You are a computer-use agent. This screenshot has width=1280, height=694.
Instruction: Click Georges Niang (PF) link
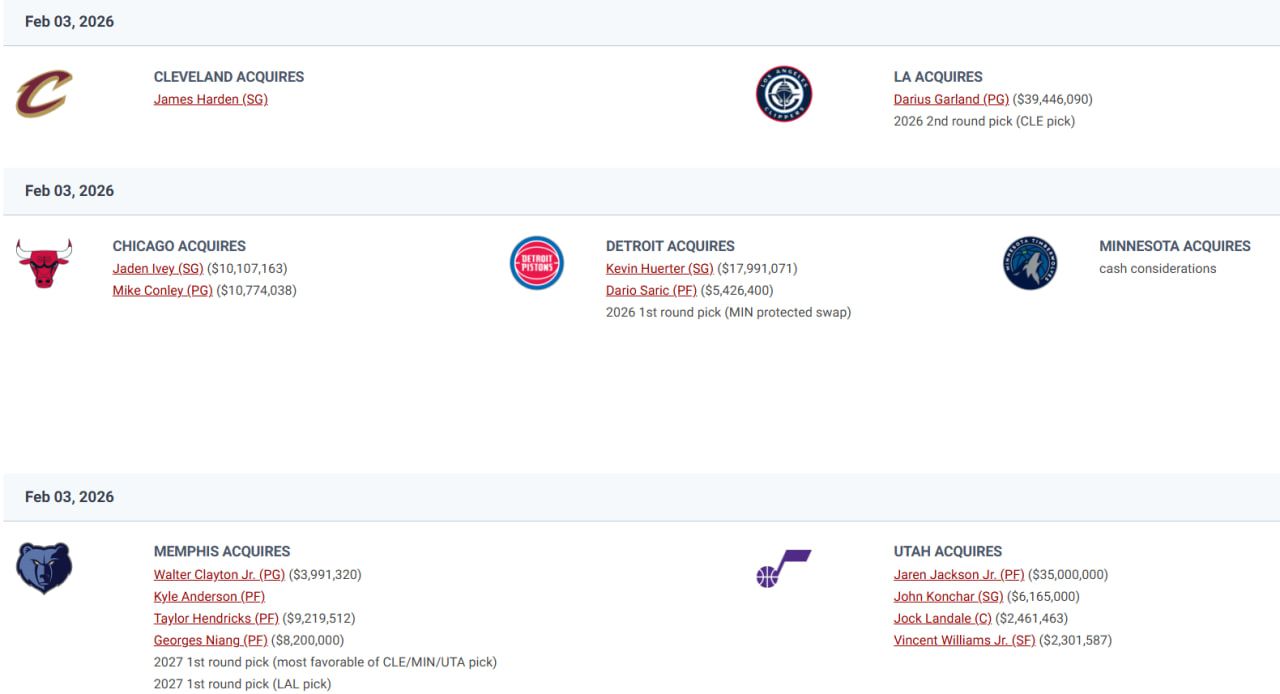(x=210, y=640)
